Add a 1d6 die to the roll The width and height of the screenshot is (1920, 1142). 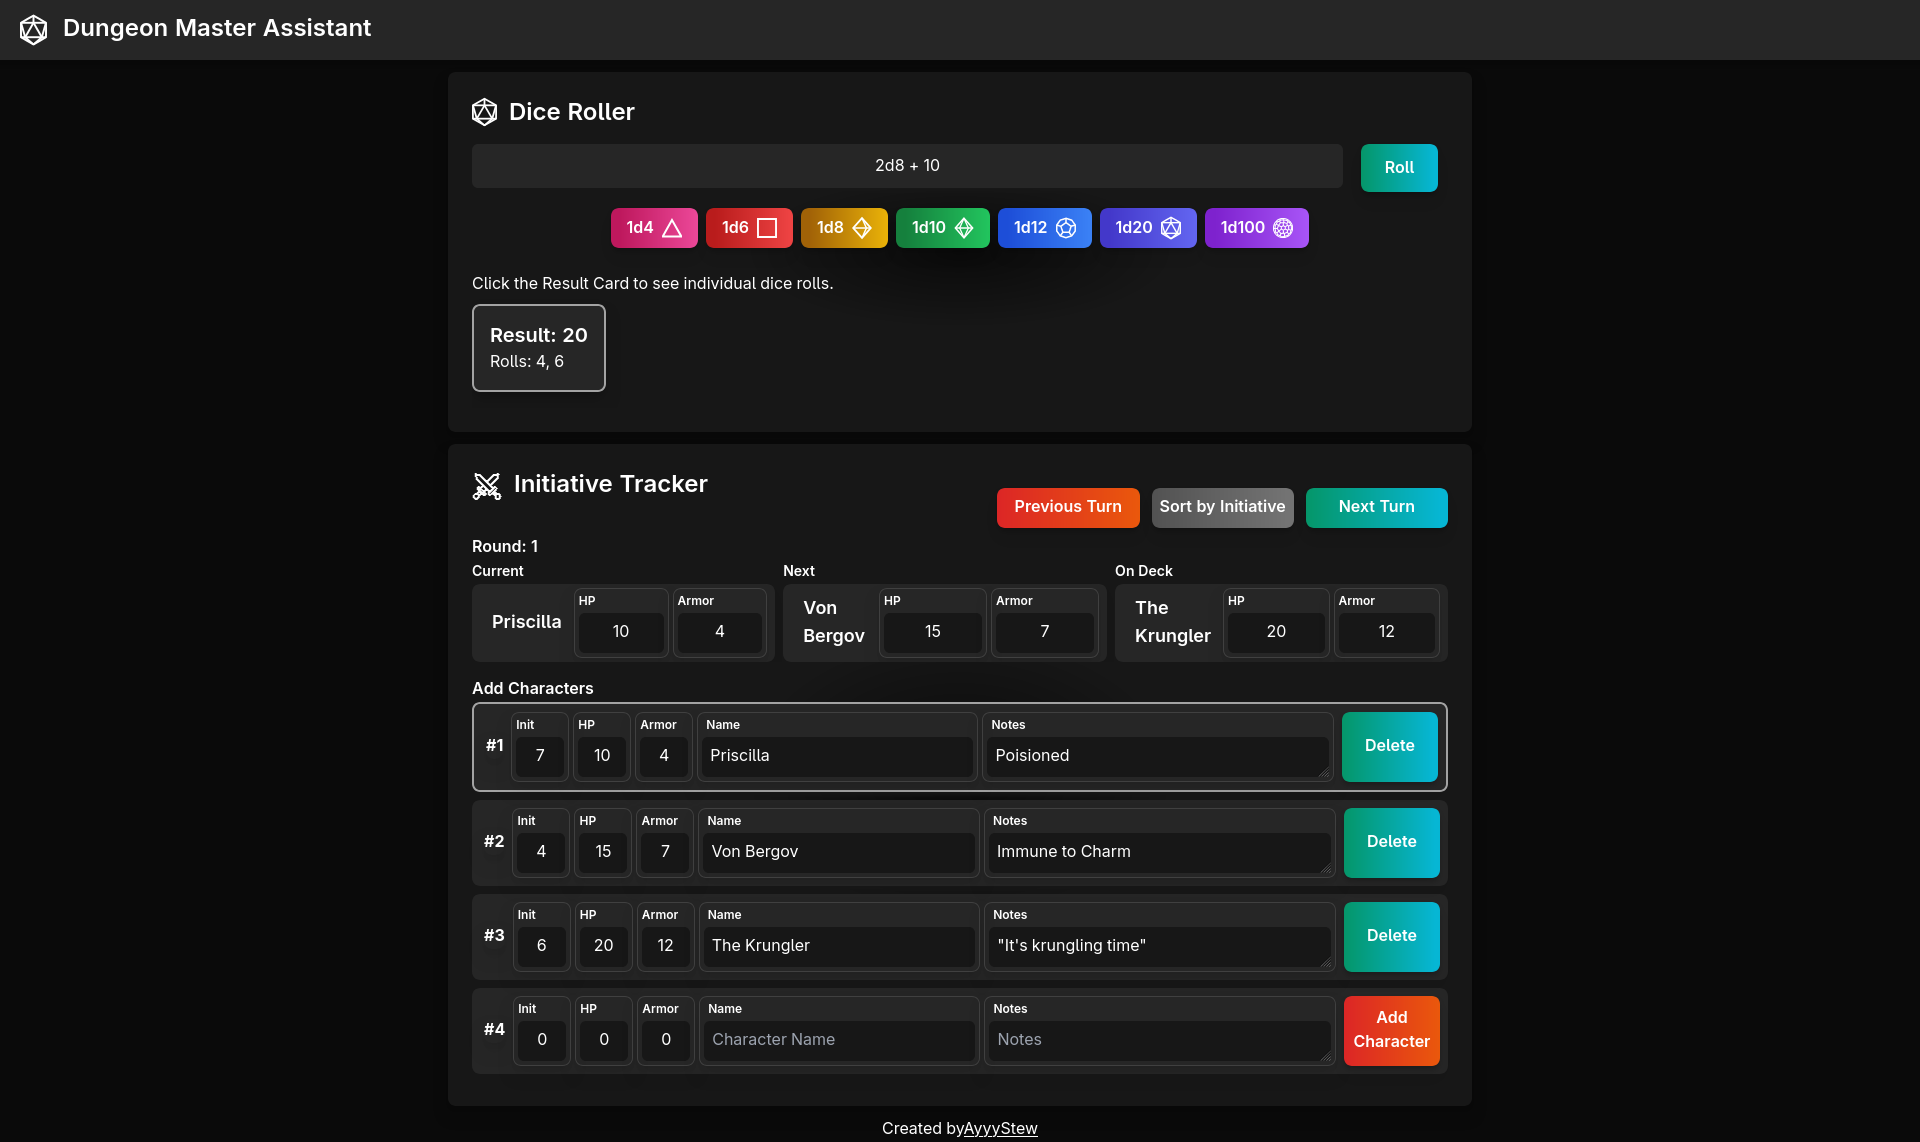(749, 228)
